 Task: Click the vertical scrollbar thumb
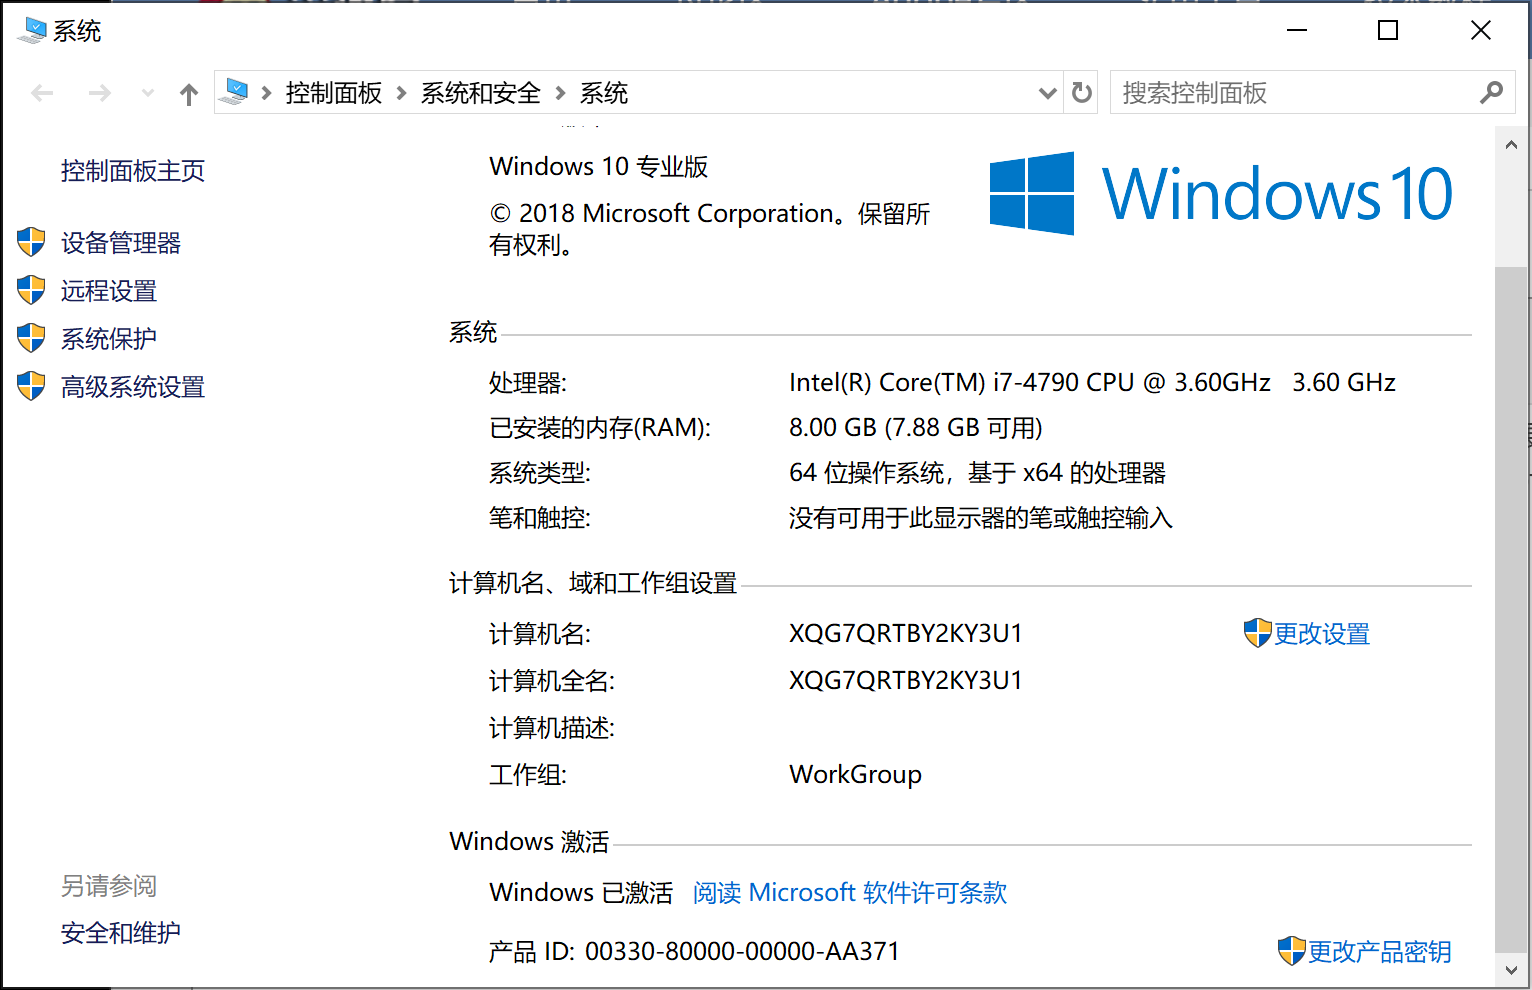pyautogui.click(x=1510, y=610)
